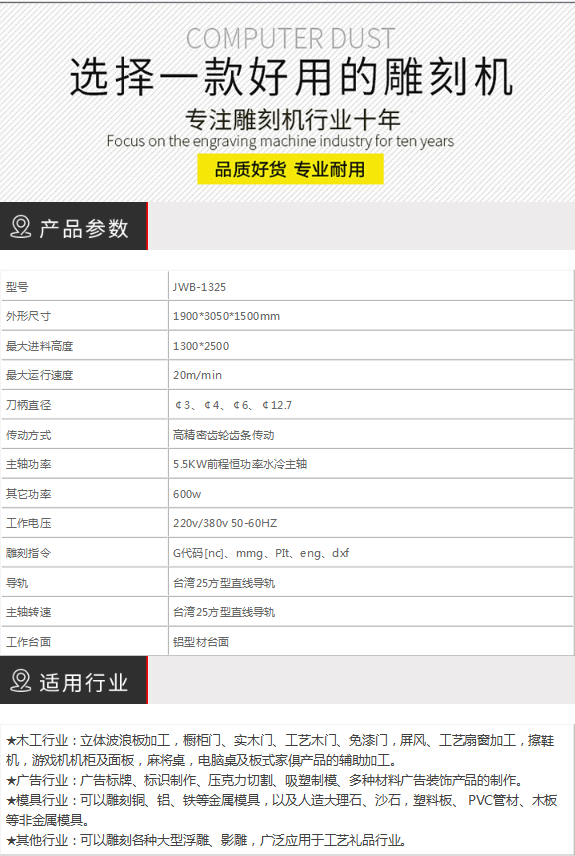Screen dimensions: 575x856
Task: Select the 外形尺寸 row label
Action: point(28,316)
